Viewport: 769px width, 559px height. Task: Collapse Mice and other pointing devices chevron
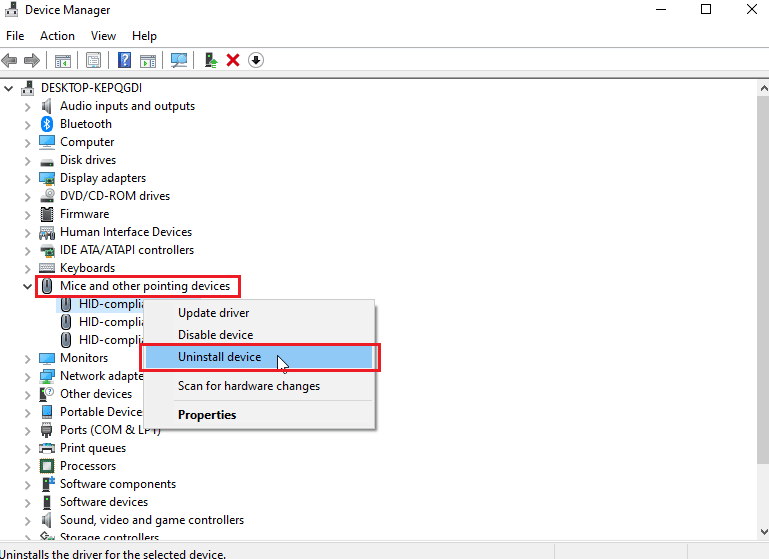click(27, 286)
